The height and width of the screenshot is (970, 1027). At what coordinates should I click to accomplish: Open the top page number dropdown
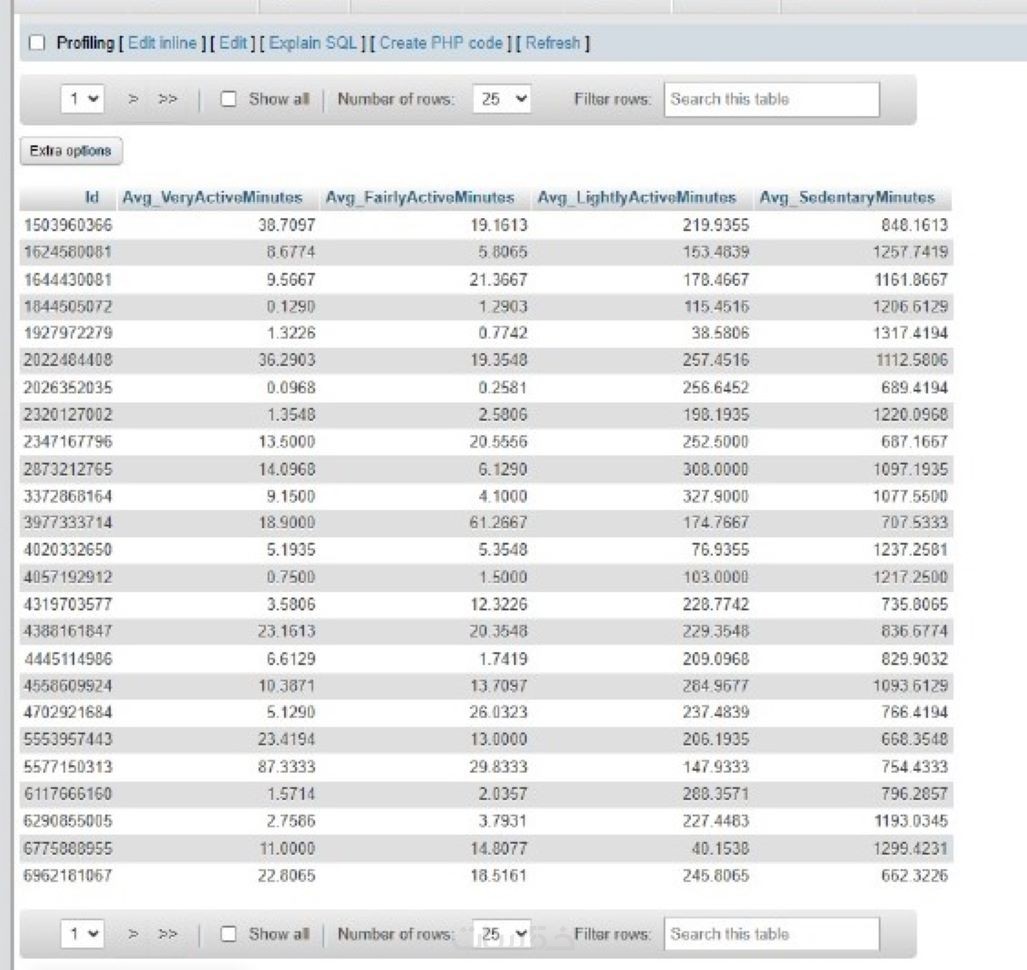pyautogui.click(x=83, y=99)
